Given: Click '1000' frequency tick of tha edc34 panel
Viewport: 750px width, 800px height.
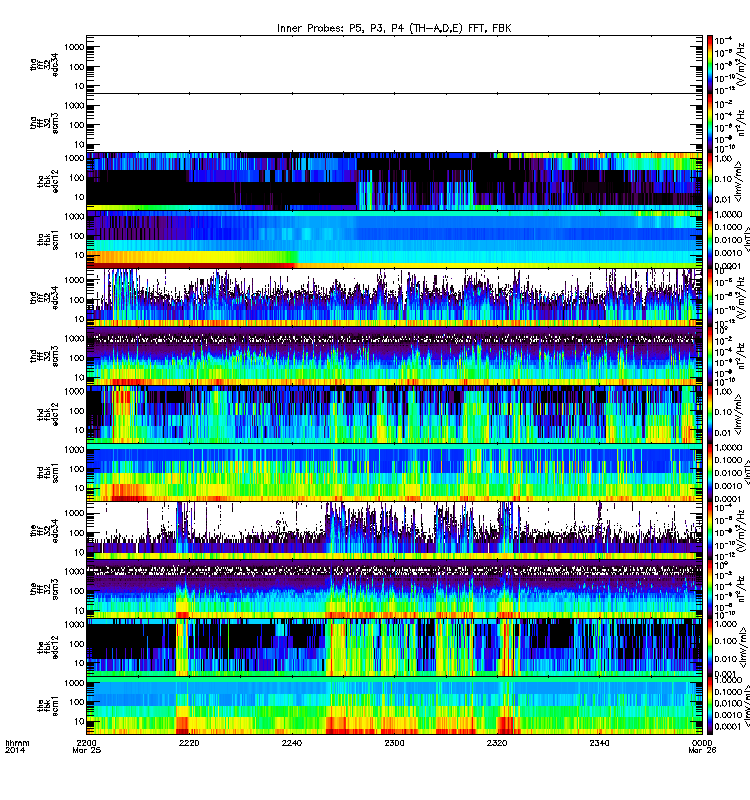Looking at the screenshot, I should 74,47.
